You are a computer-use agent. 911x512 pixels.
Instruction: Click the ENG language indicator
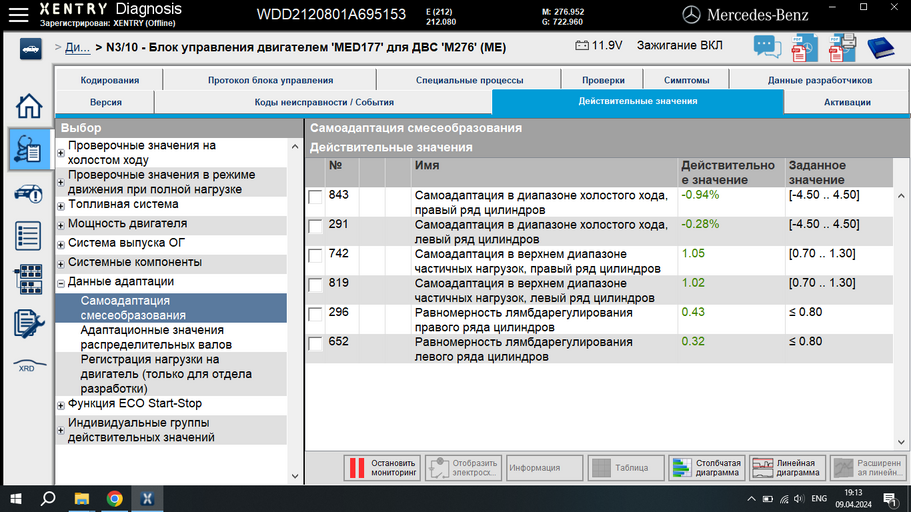(x=819, y=499)
